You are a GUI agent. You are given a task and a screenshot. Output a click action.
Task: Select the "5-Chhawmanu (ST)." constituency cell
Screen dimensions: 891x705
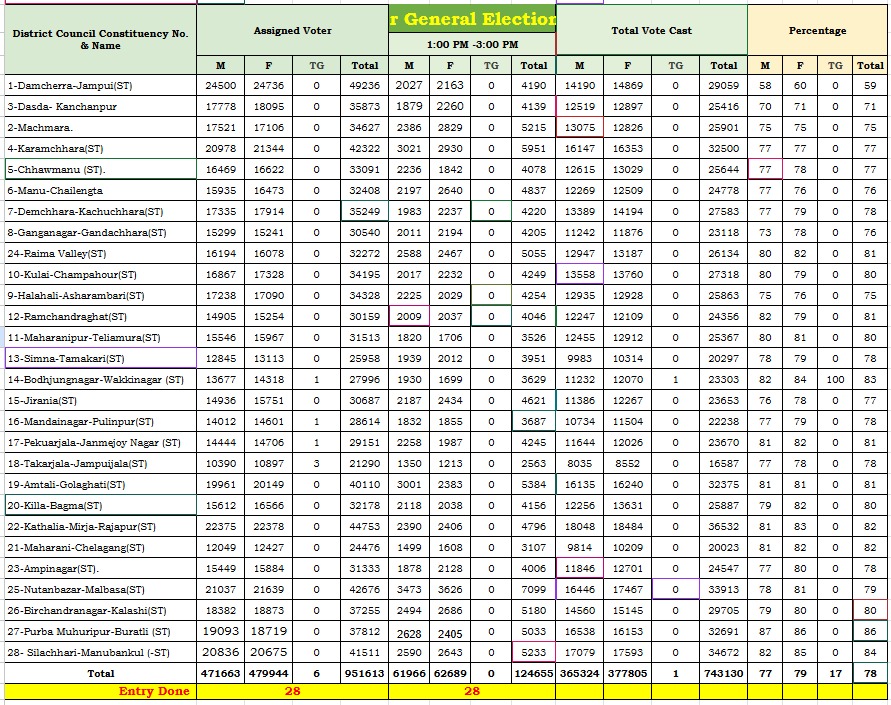click(99, 170)
